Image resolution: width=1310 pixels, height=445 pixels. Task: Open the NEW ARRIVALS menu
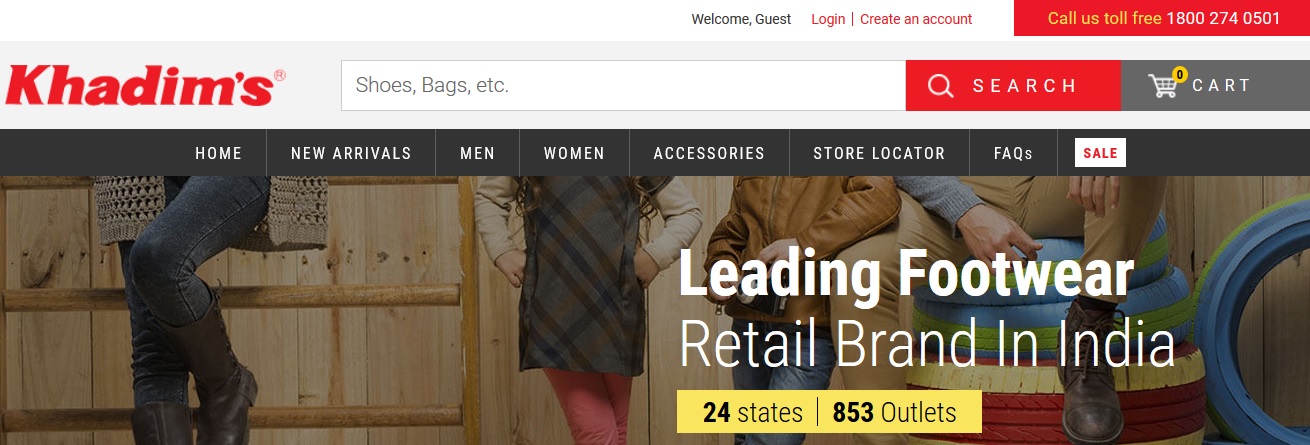(351, 153)
